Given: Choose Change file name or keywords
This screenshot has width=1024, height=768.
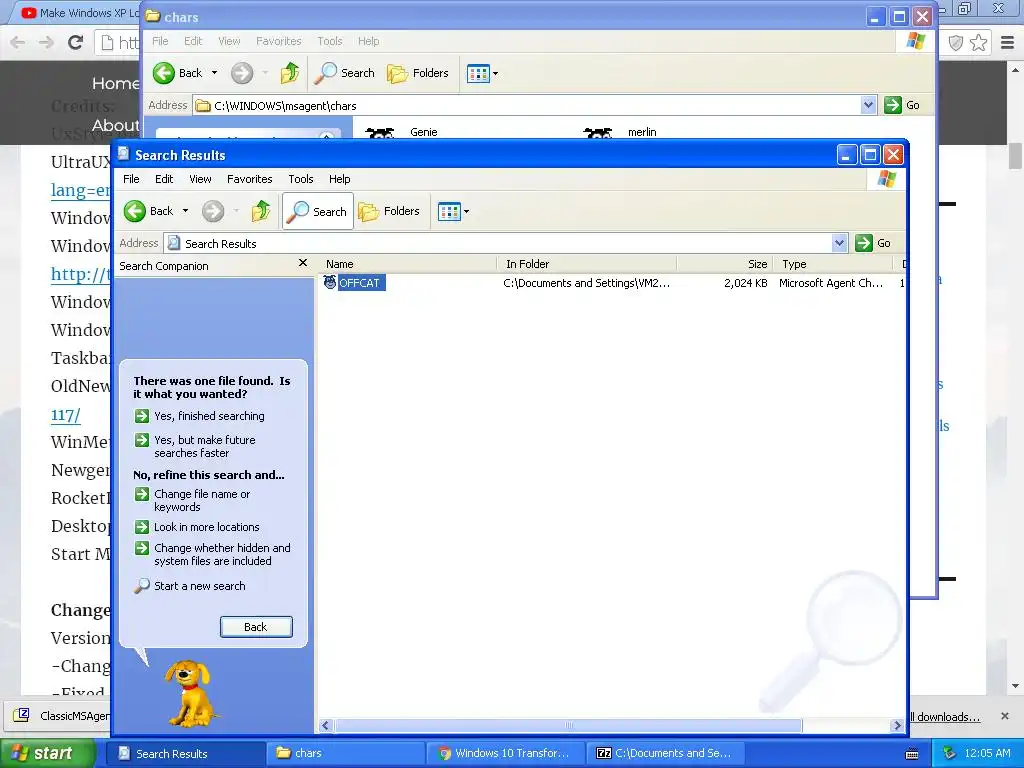Looking at the screenshot, I should coord(202,500).
